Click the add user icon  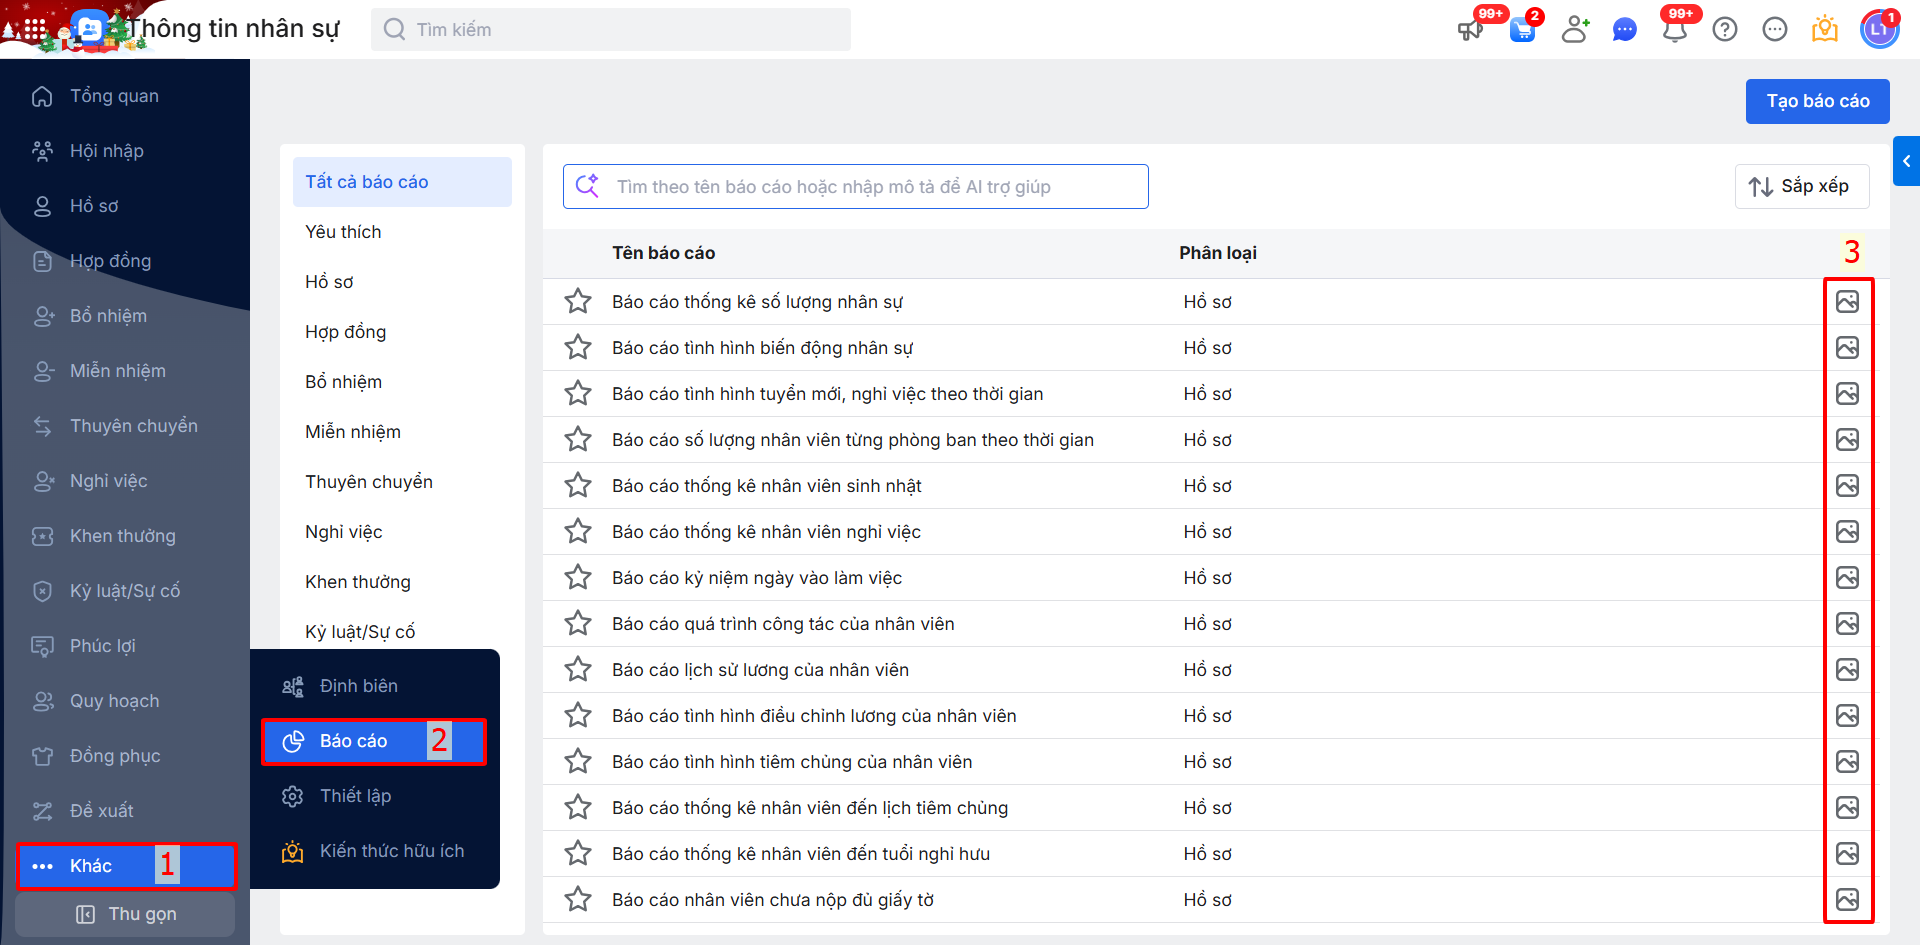(x=1575, y=30)
